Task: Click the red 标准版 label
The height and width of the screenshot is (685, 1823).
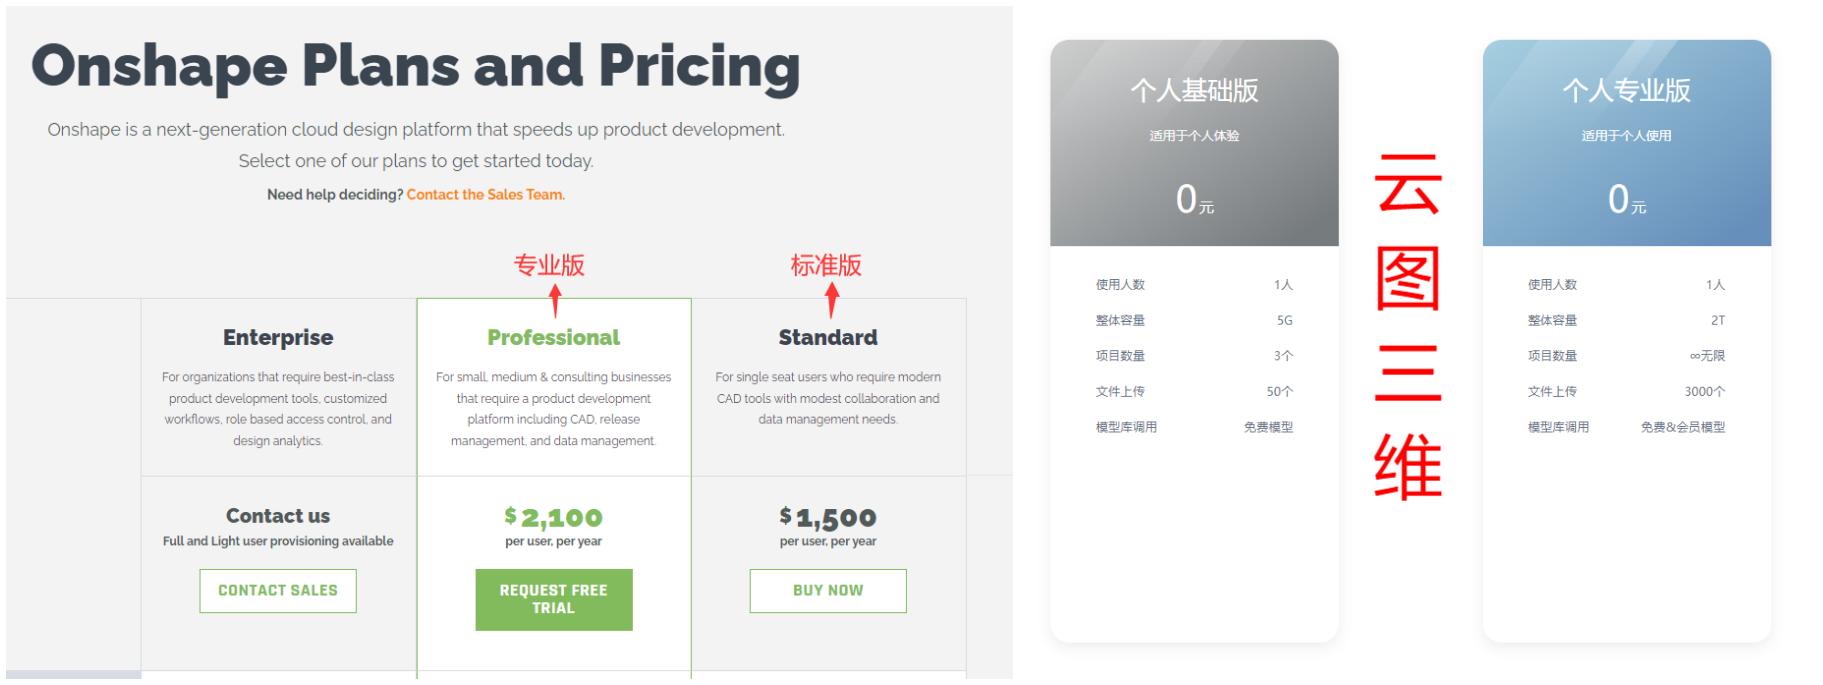Action: tap(826, 266)
